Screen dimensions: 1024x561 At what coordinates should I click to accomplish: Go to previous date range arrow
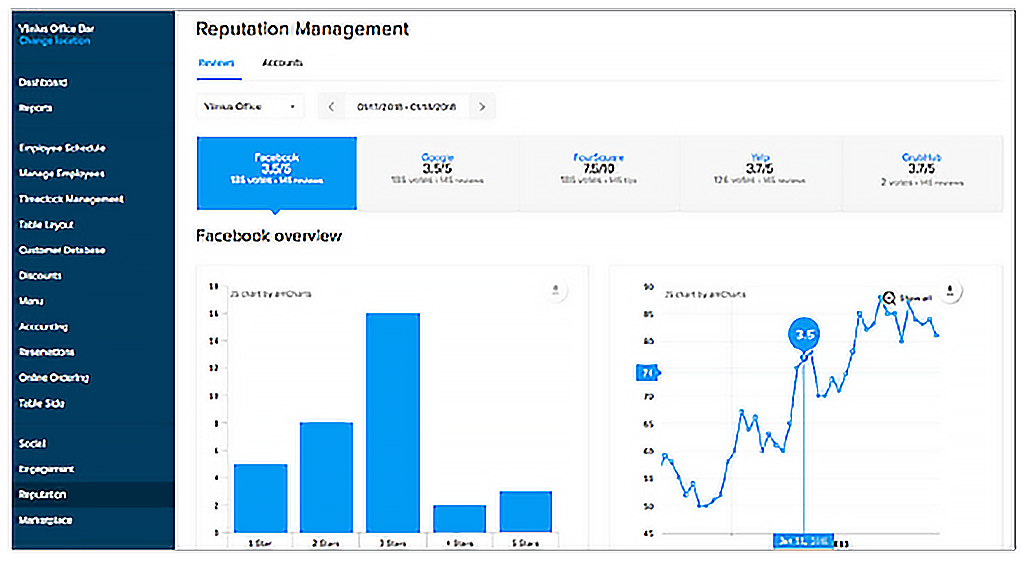[x=331, y=106]
